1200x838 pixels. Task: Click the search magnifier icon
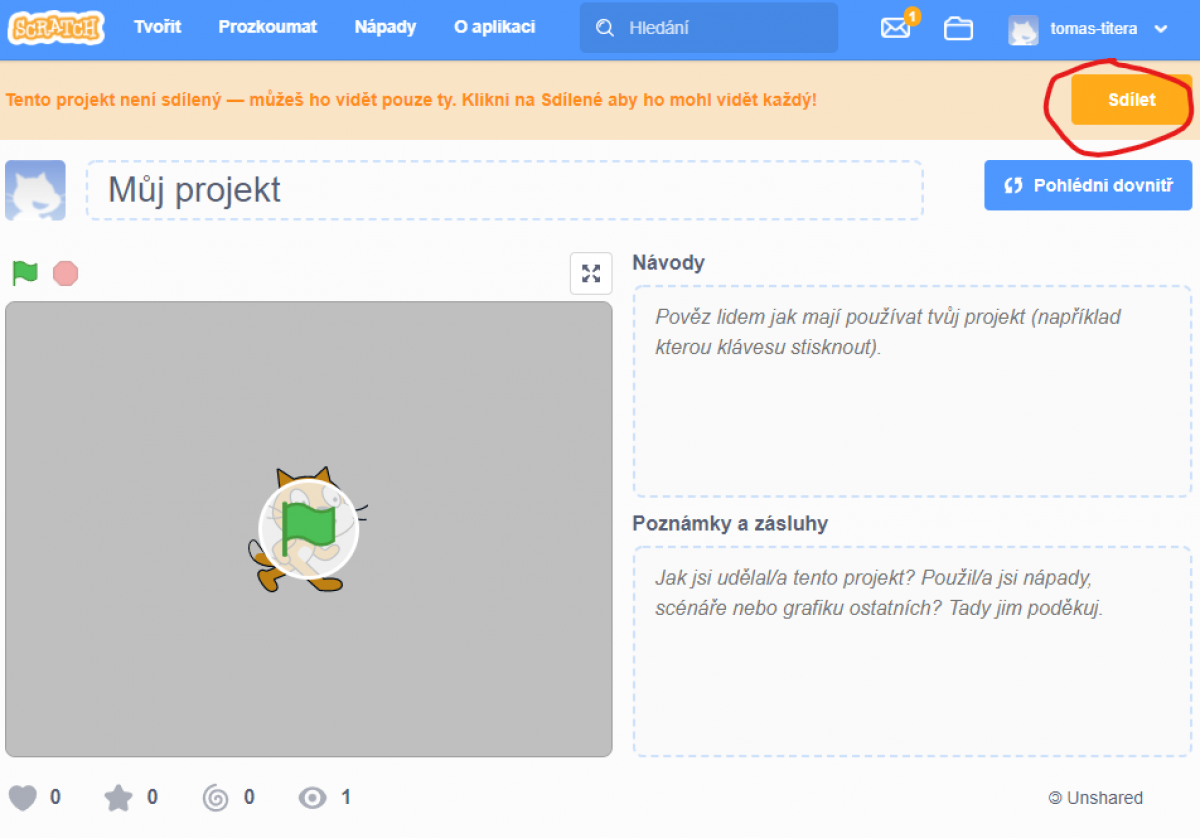click(604, 28)
